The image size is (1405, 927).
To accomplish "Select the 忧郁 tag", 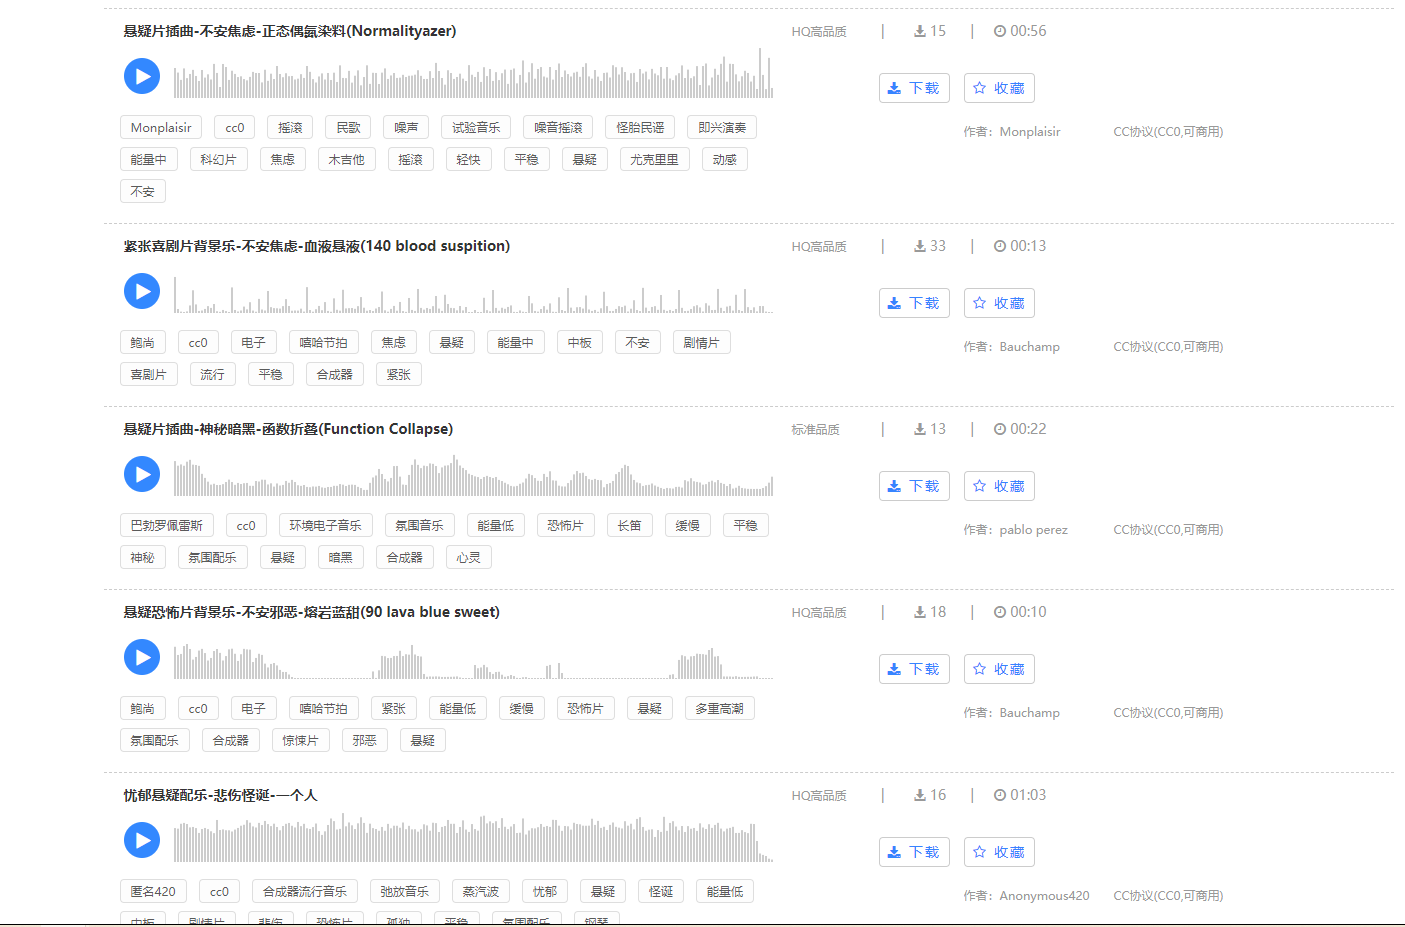I will point(545,891).
